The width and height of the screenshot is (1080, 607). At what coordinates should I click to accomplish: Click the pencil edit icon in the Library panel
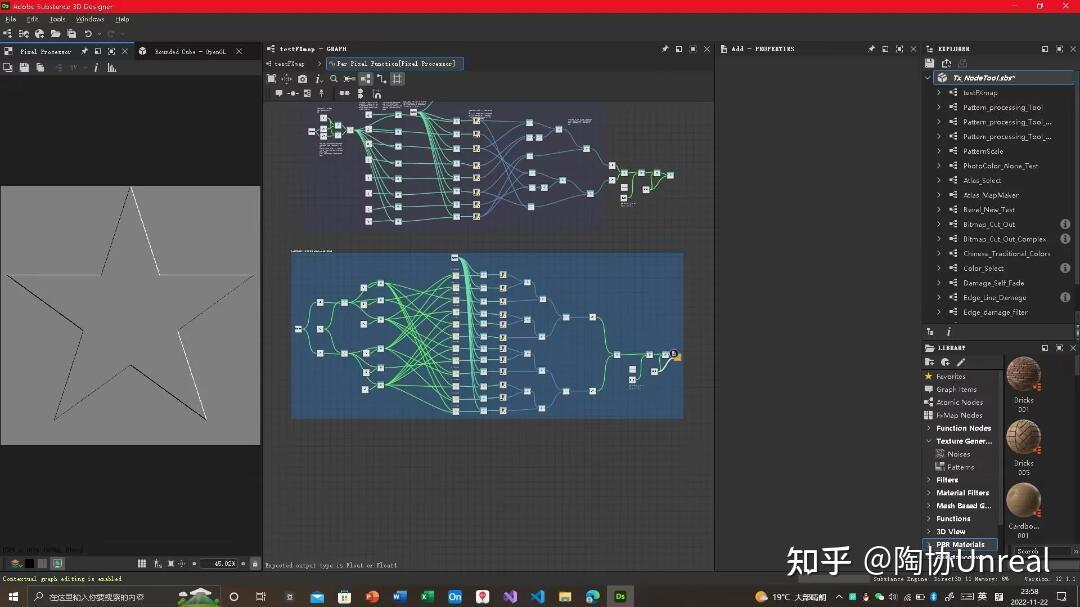coord(960,364)
